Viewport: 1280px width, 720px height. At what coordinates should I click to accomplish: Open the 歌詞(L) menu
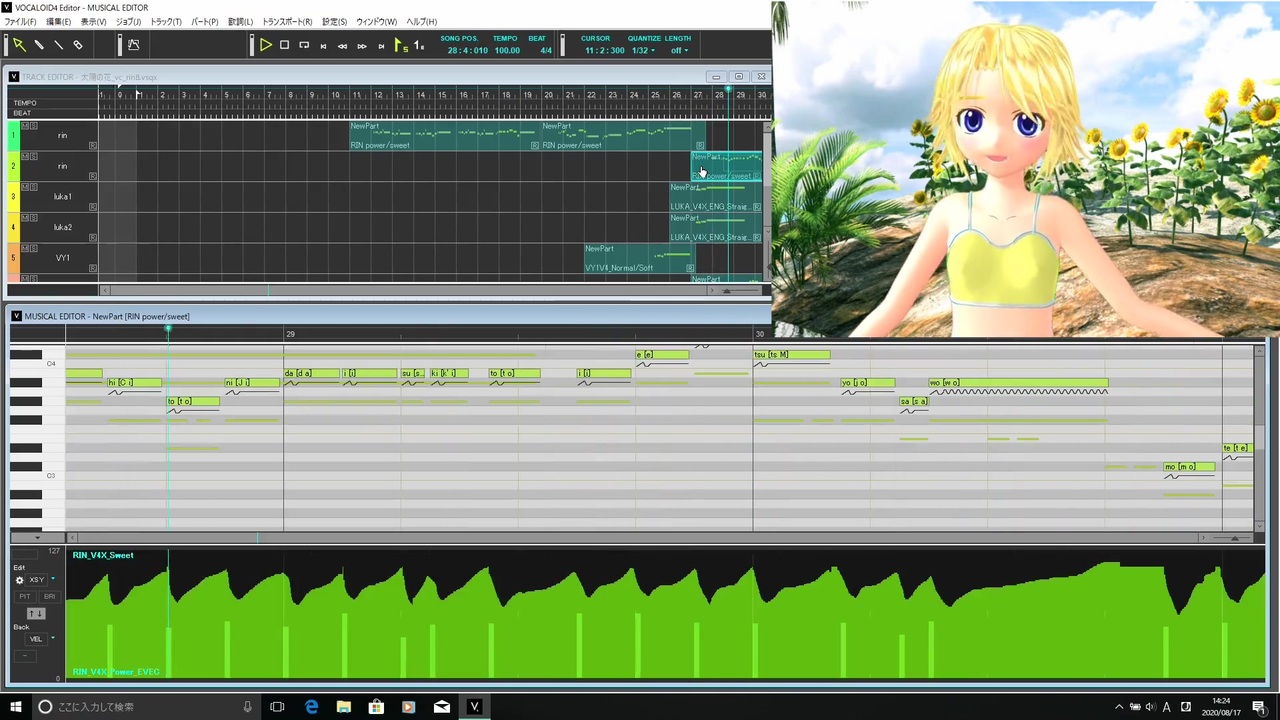coord(241,22)
